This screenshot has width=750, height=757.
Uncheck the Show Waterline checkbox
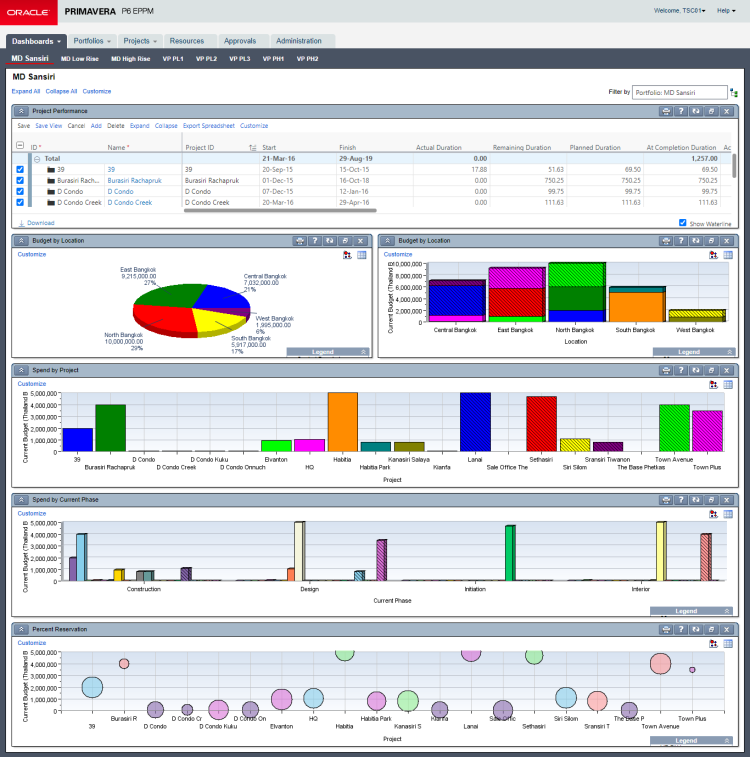point(683,222)
